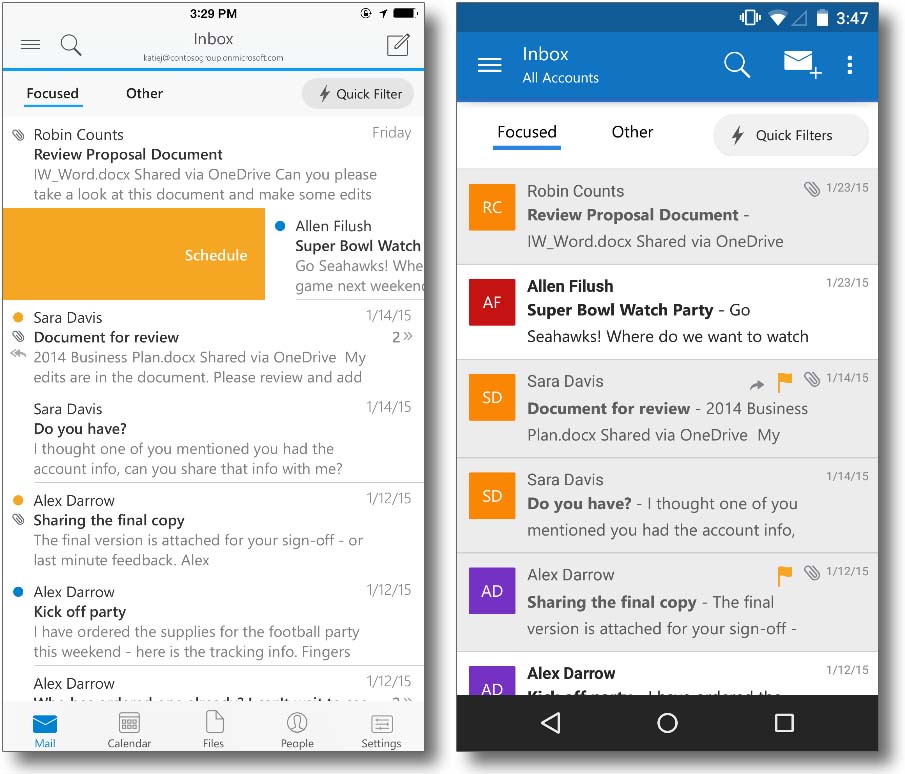Click SD avatar on Android Document for review
This screenshot has width=905, height=774.
click(492, 397)
